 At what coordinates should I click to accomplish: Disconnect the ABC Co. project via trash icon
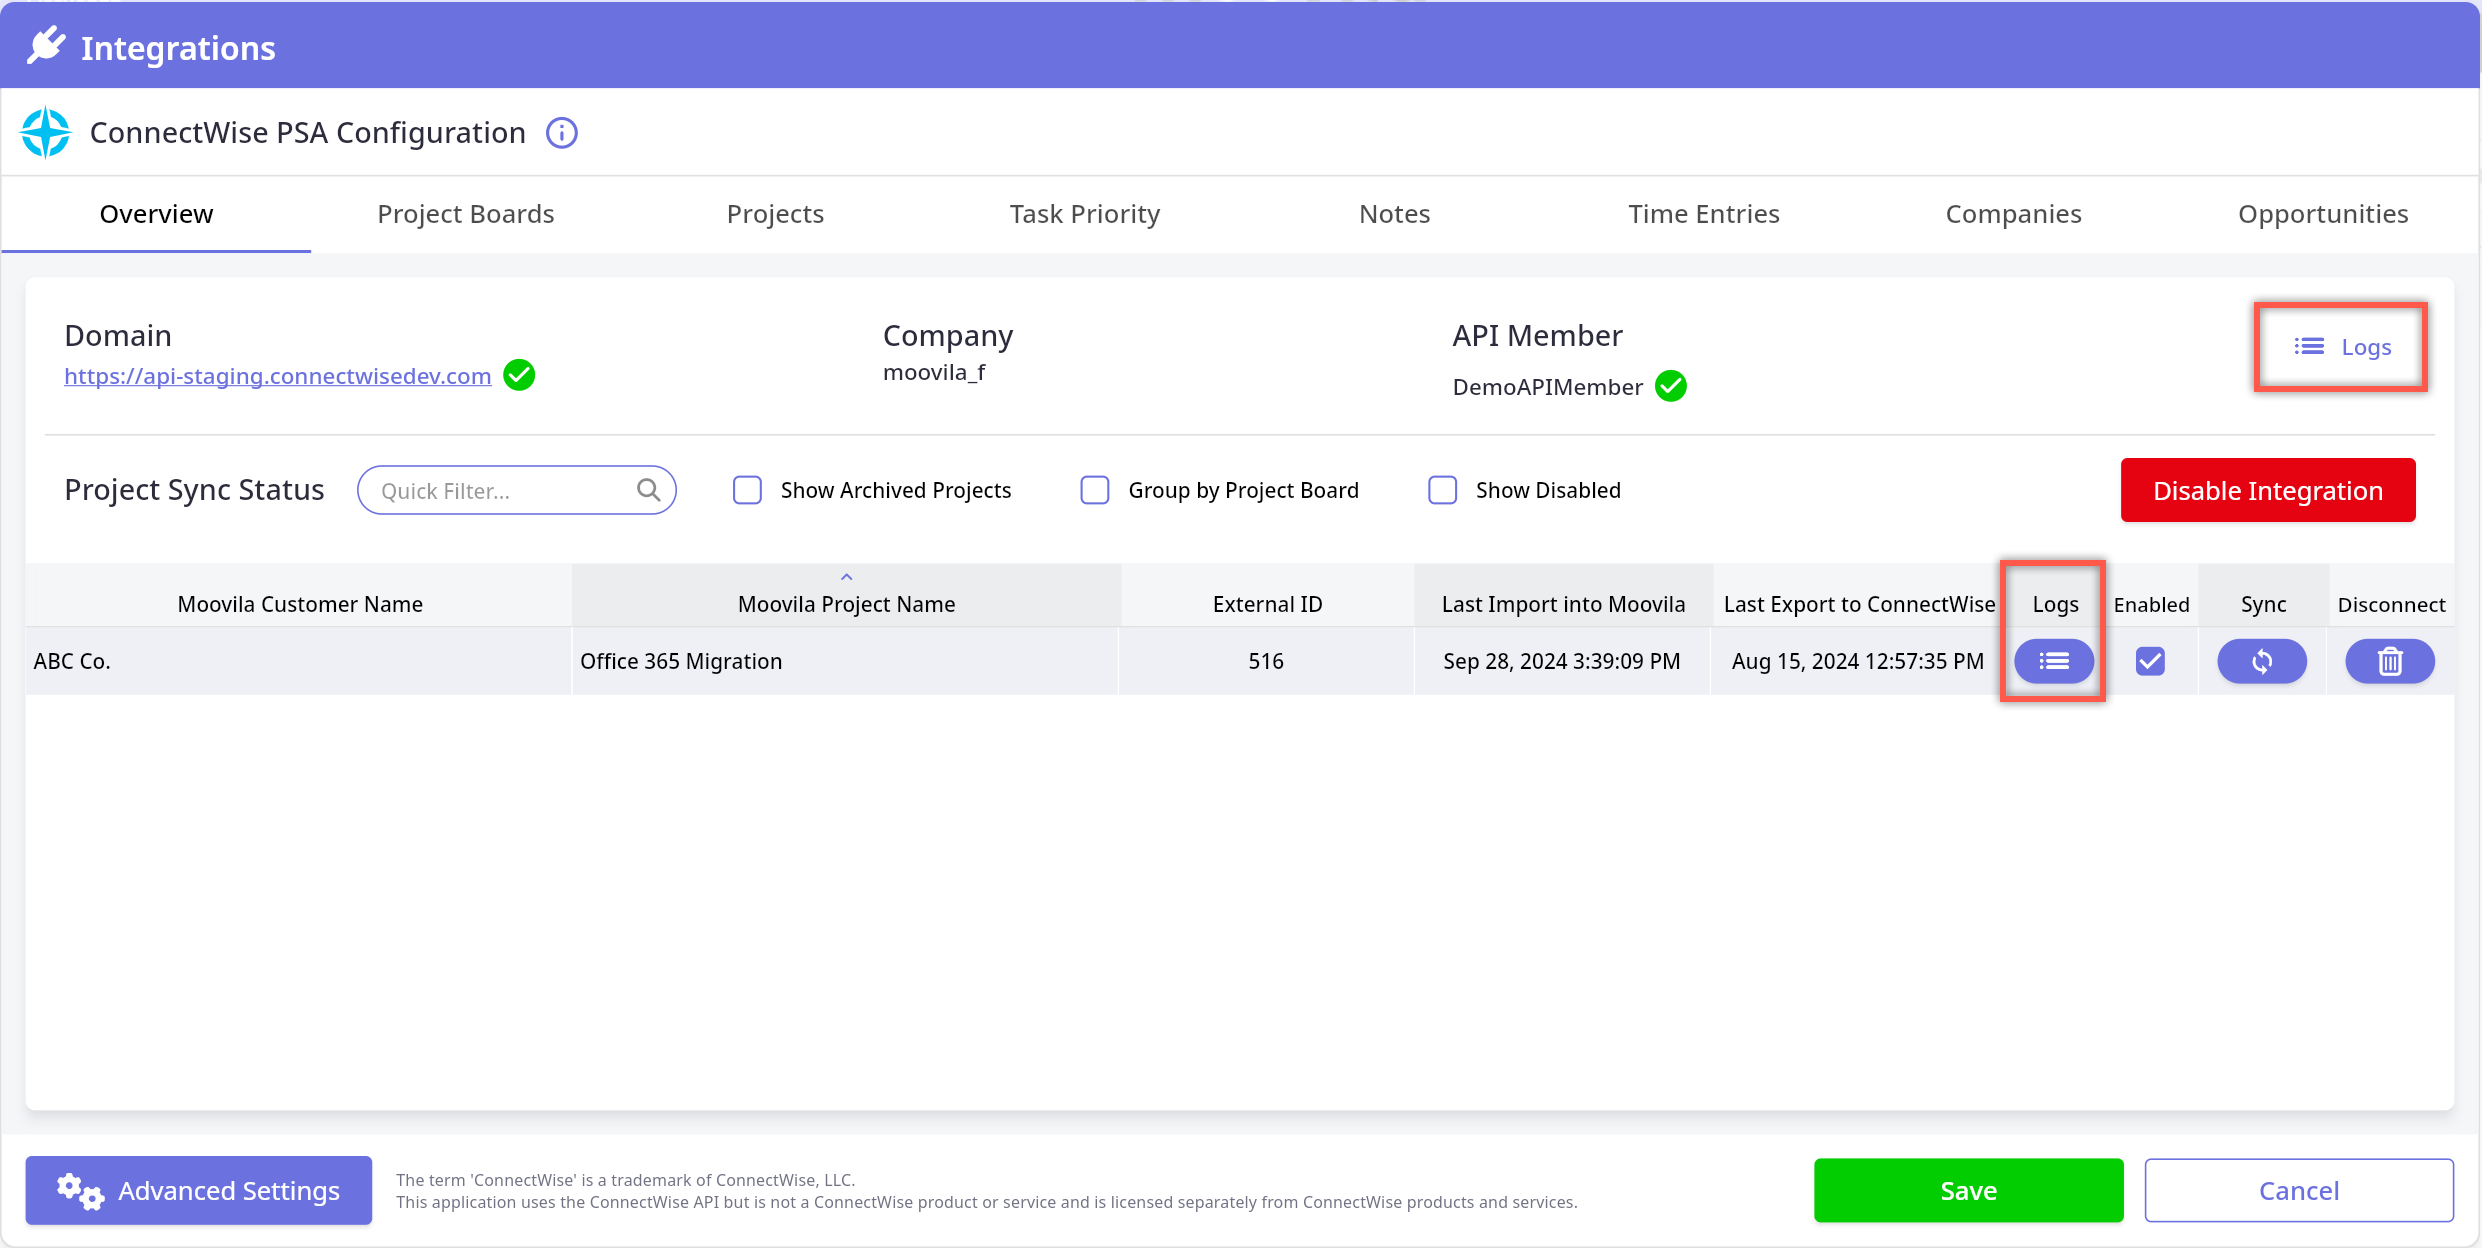[2389, 661]
